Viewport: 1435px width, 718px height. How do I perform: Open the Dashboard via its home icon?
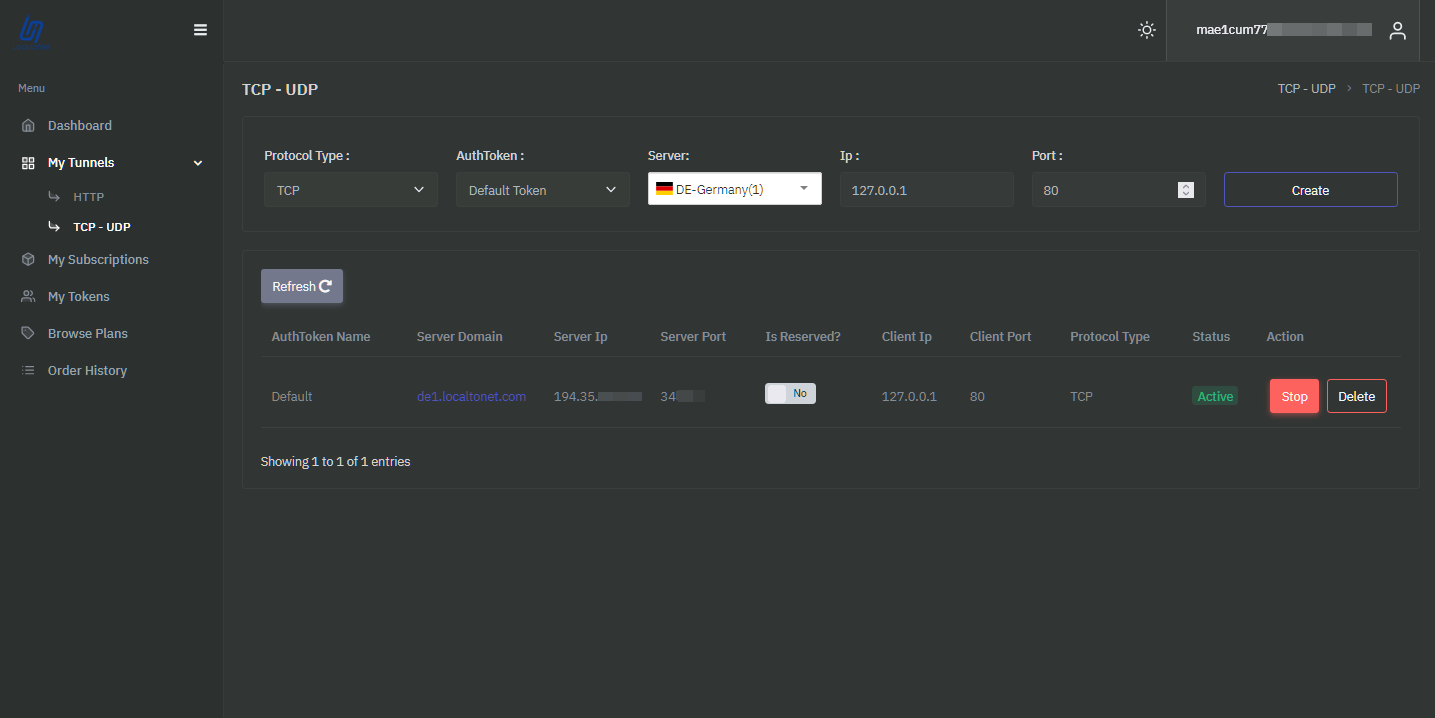[x=29, y=125]
